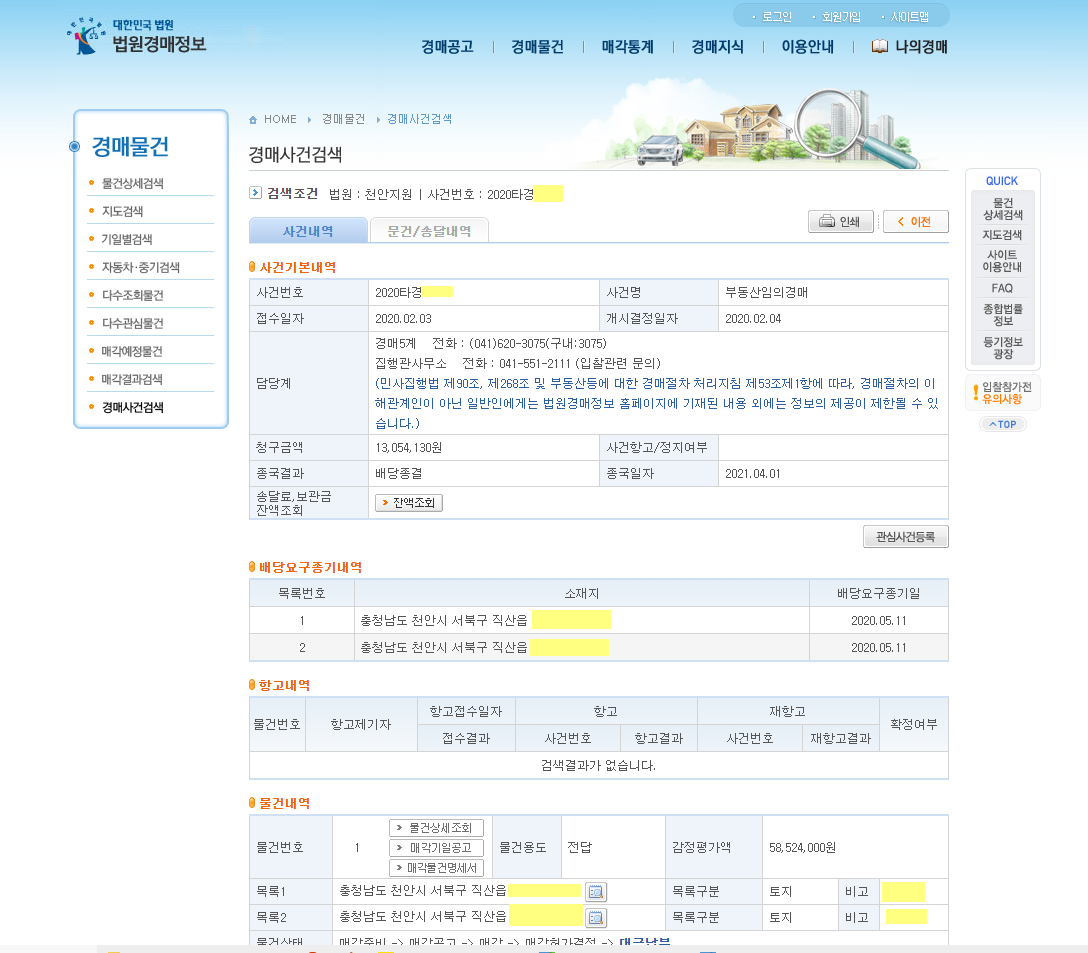Click row 1 배당요구종기일 2020.05.11
1088x953 pixels.
(x=878, y=621)
